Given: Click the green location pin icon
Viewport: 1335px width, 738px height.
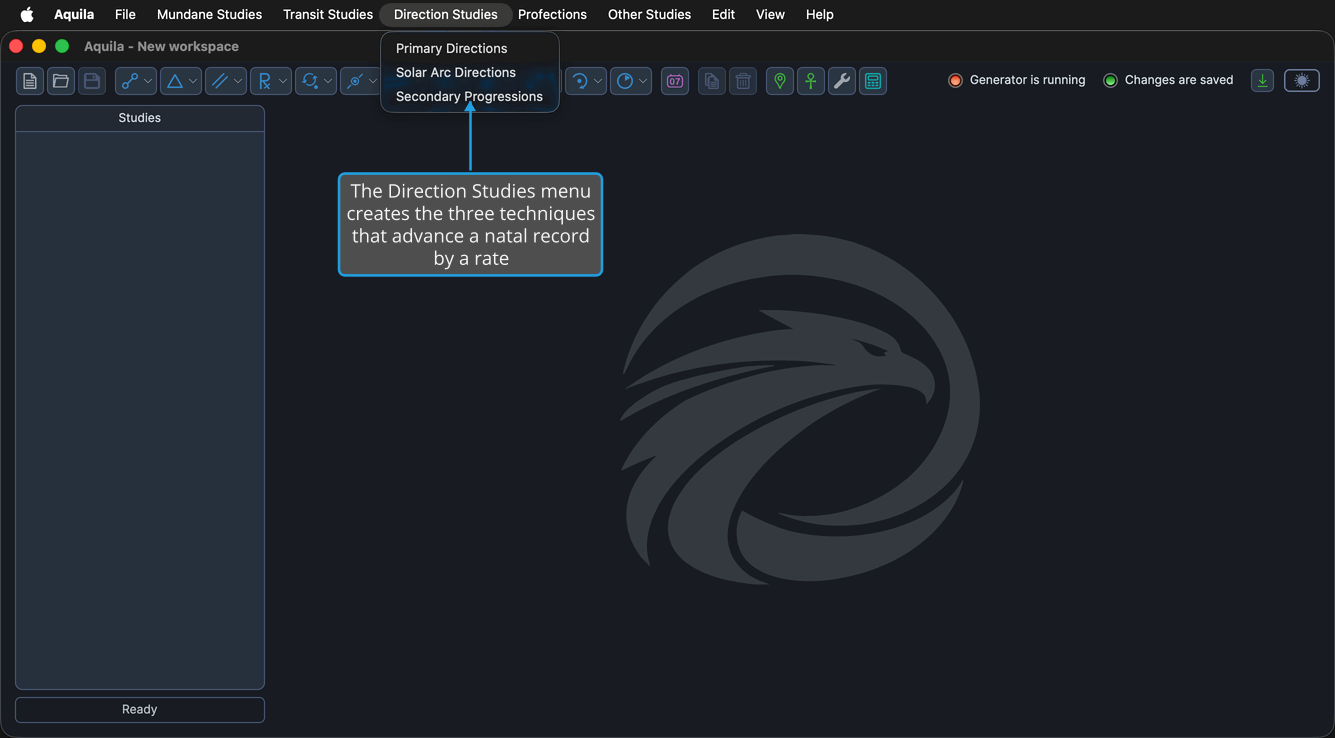Looking at the screenshot, I should [x=780, y=81].
